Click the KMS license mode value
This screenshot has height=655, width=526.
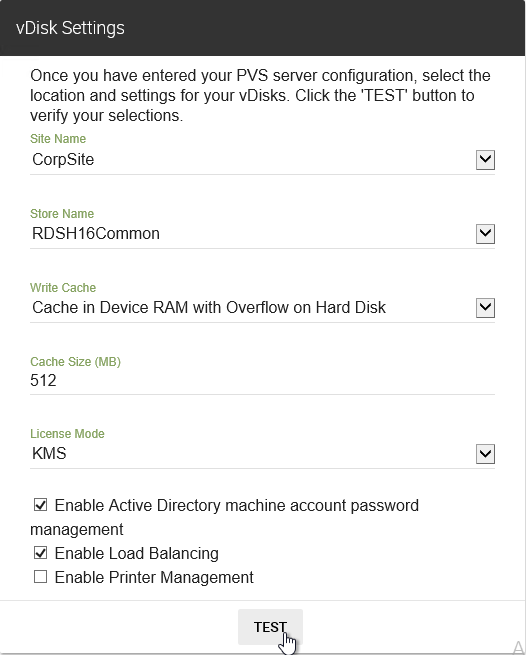tap(49, 454)
